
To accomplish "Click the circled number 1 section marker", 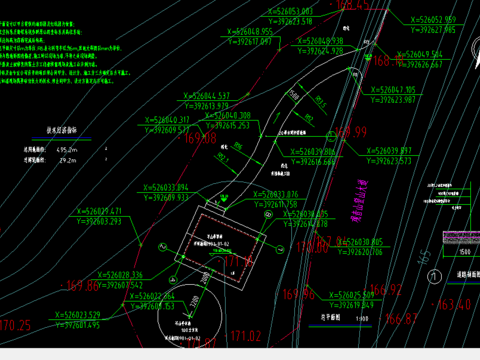I will pyautogui.click(x=434, y=277).
